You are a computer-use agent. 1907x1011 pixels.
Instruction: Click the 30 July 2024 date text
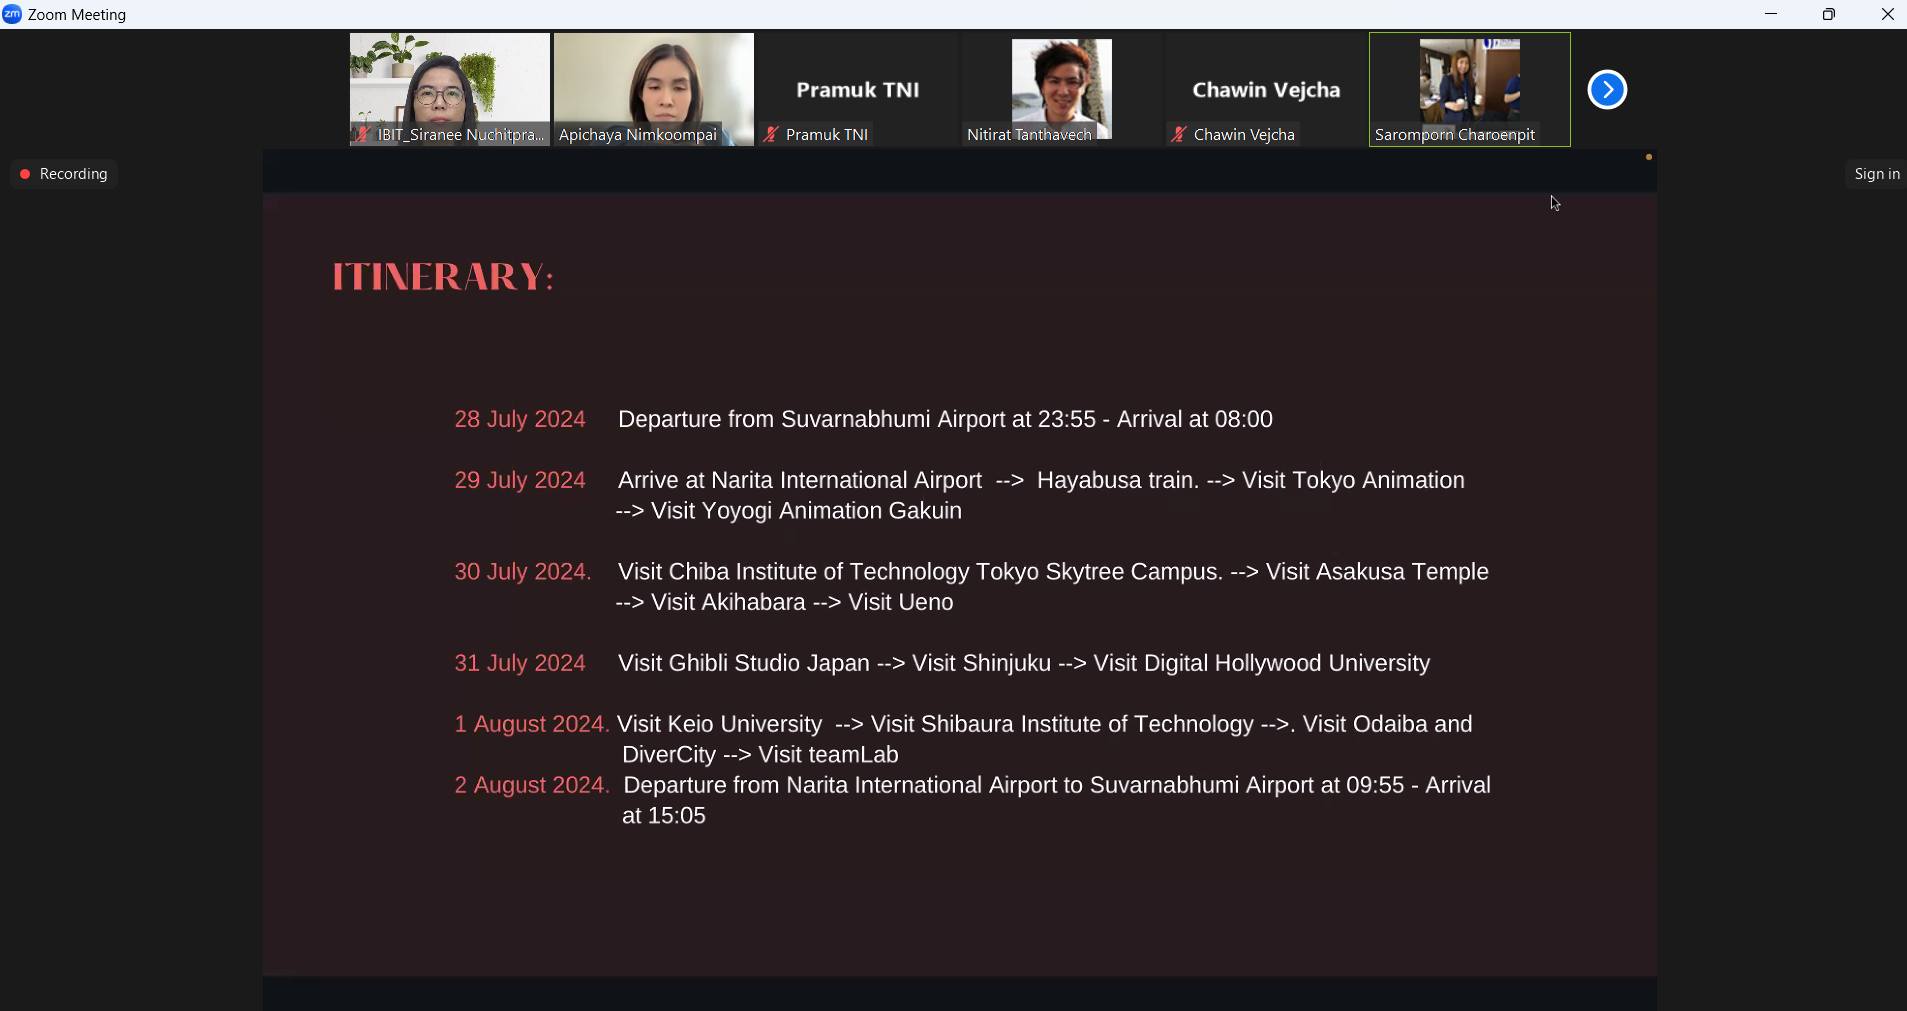[x=523, y=573]
